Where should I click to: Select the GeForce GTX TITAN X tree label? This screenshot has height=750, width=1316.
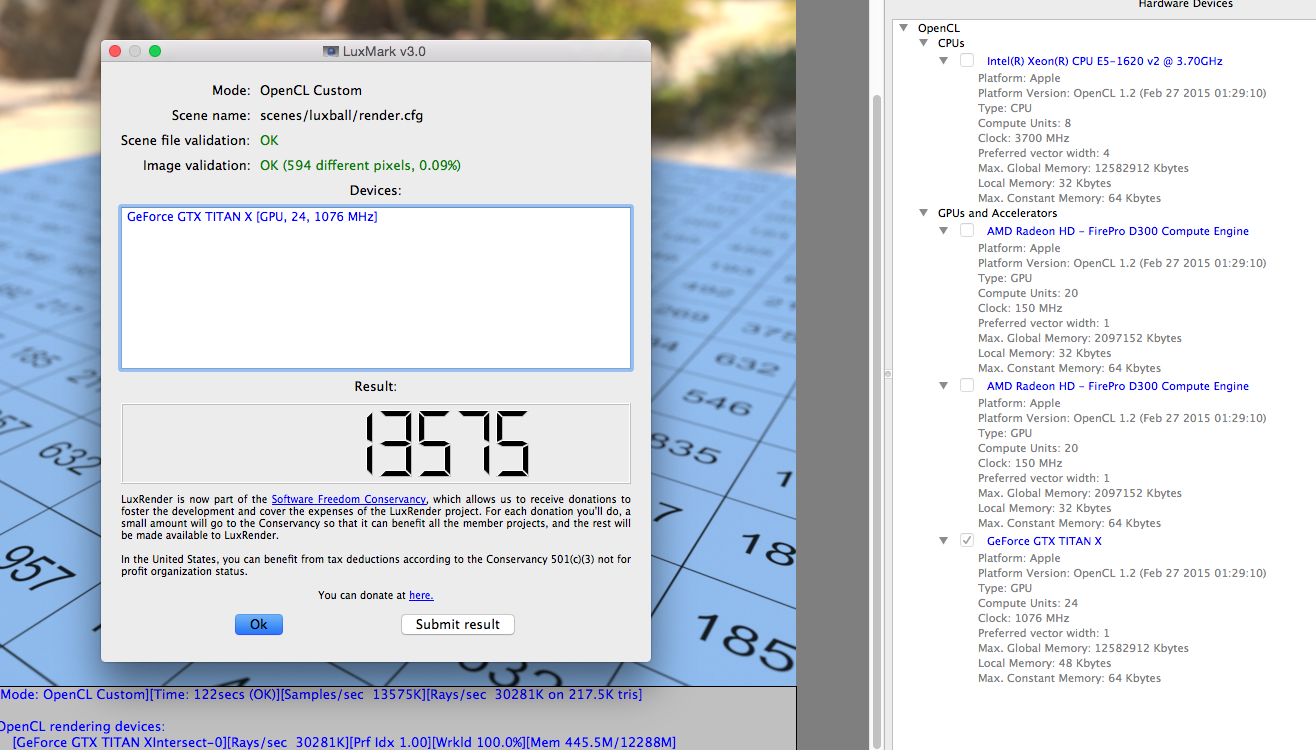(x=1044, y=541)
